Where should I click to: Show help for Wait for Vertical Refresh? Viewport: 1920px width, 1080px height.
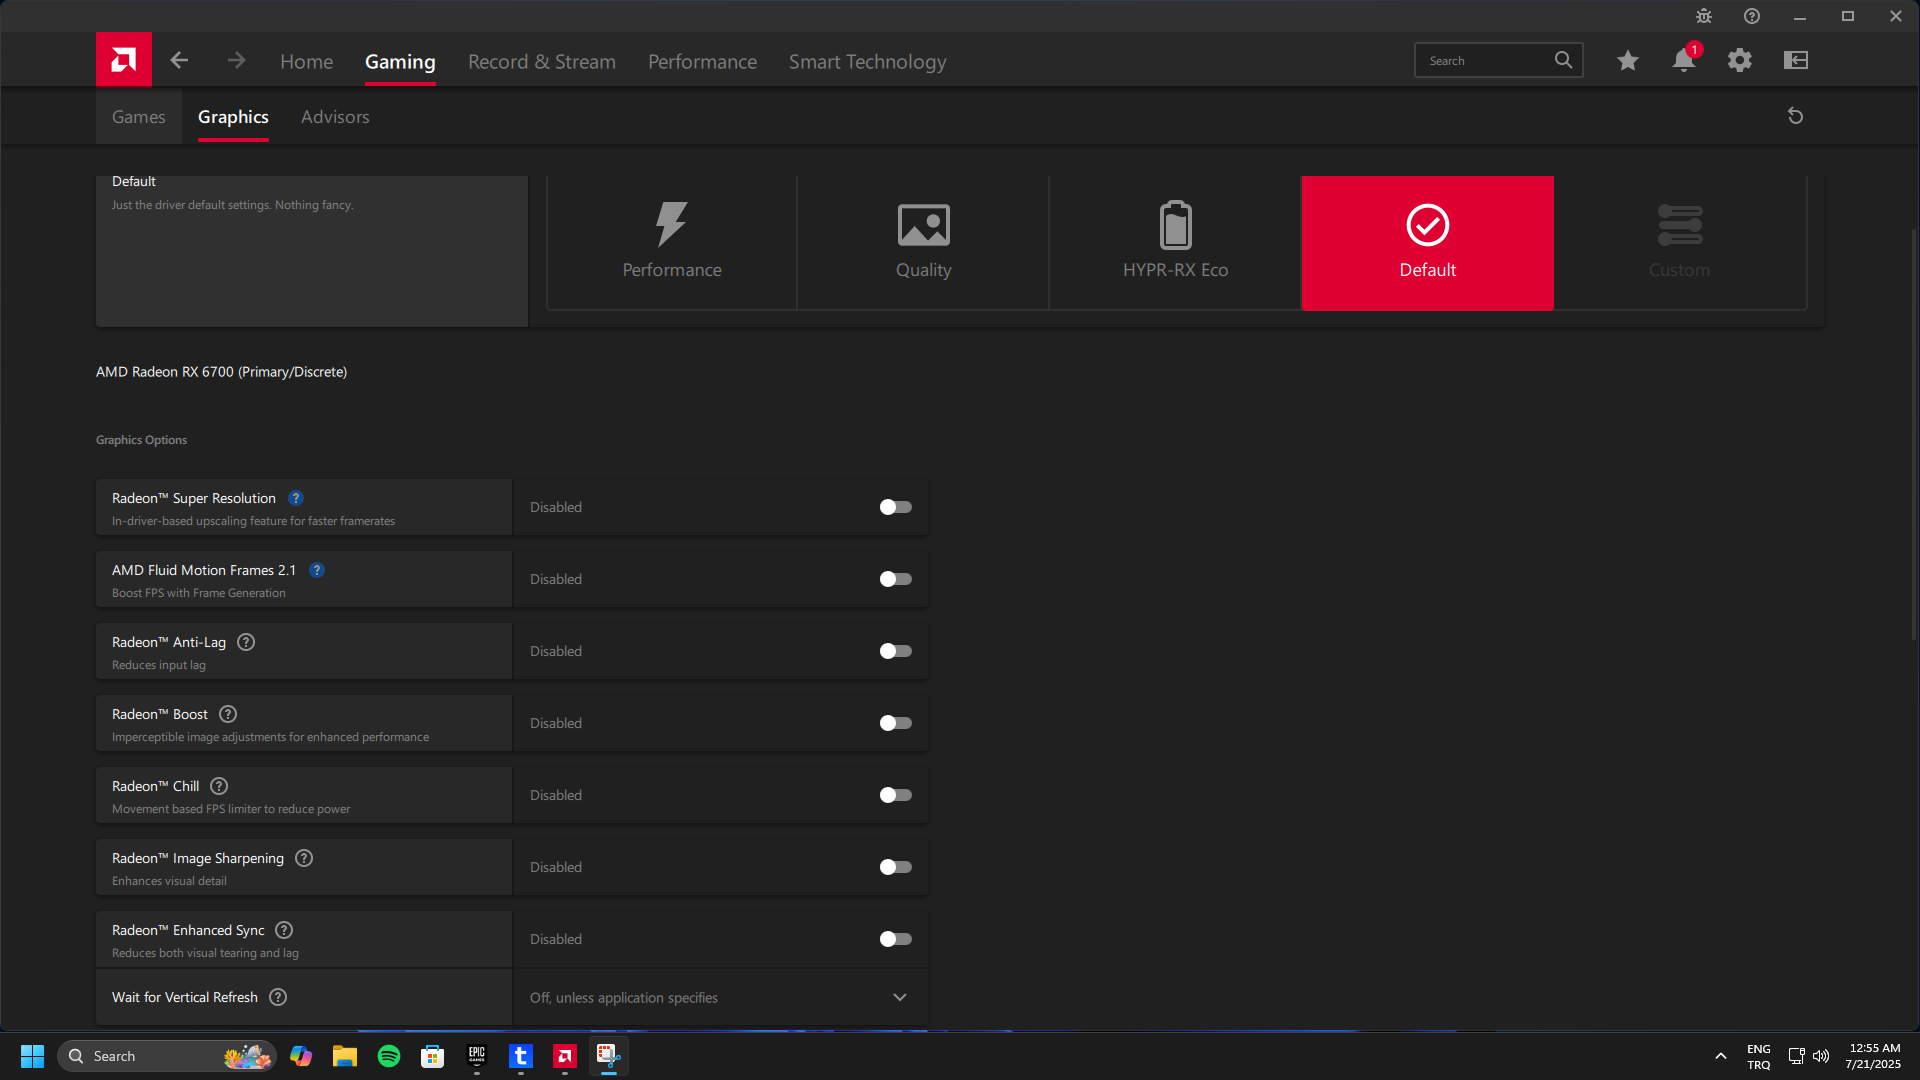click(278, 997)
